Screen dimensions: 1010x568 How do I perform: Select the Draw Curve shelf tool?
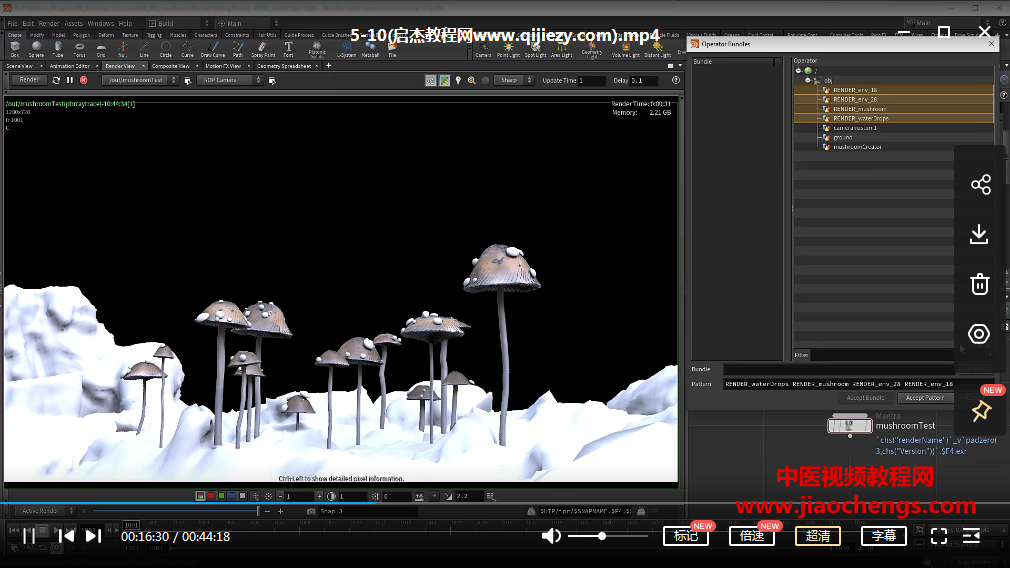click(213, 49)
